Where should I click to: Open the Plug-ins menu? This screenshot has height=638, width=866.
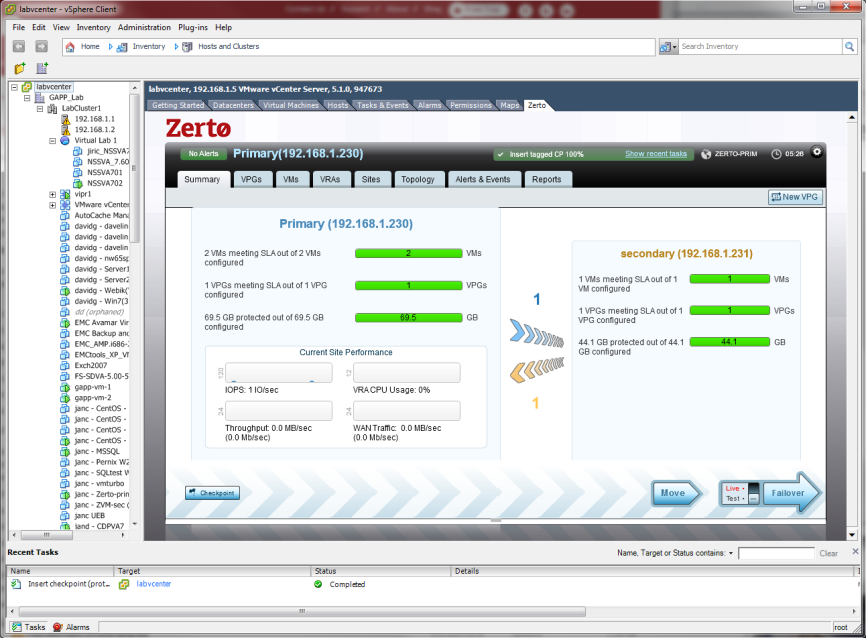point(193,27)
